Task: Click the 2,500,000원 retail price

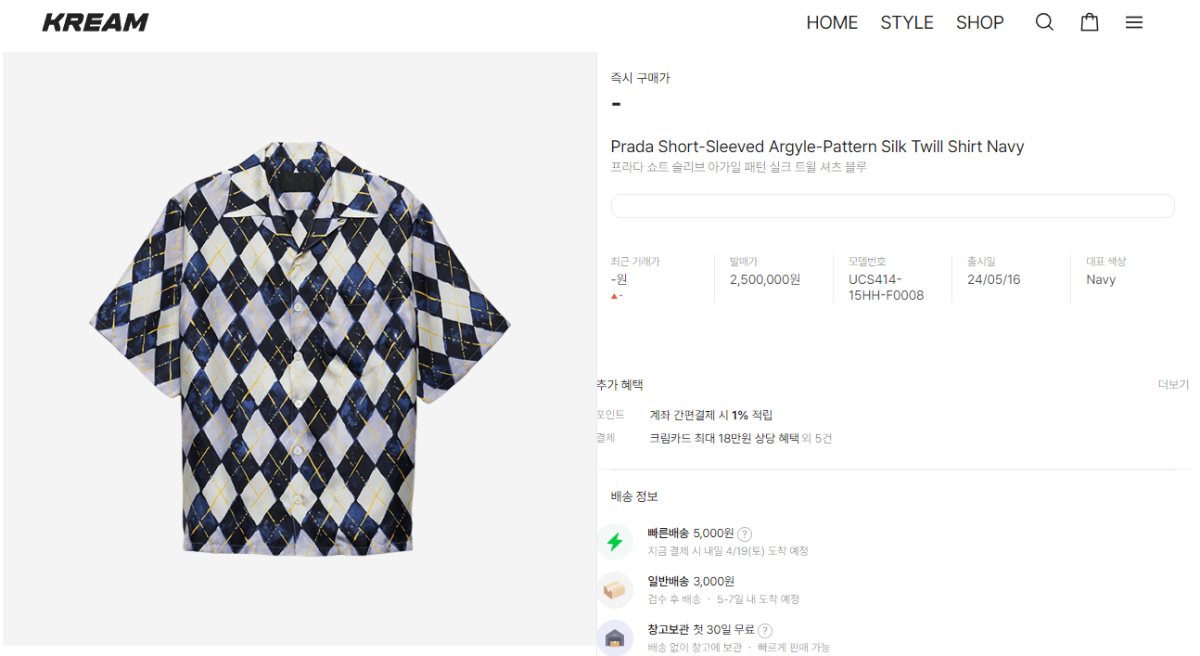Action: point(765,280)
